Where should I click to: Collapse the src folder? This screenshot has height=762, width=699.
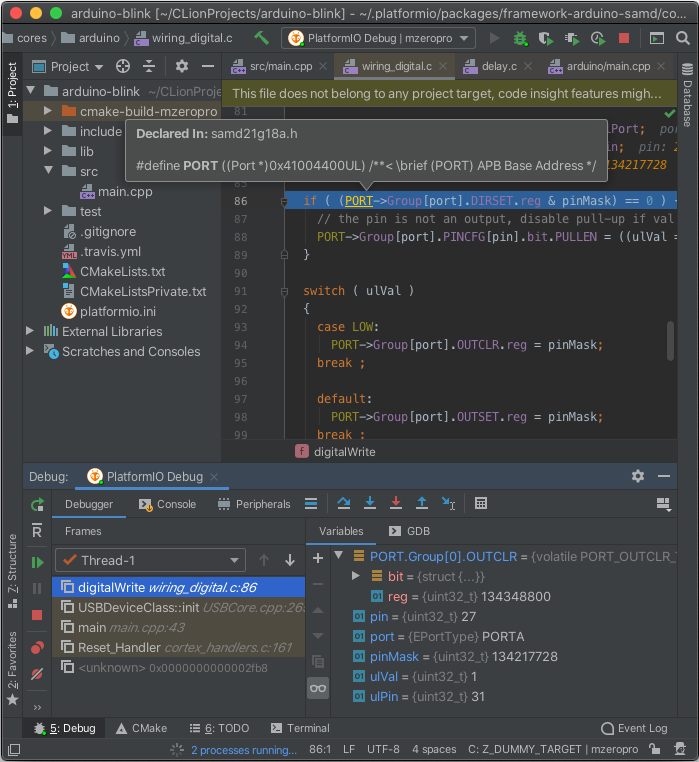click(x=49, y=171)
